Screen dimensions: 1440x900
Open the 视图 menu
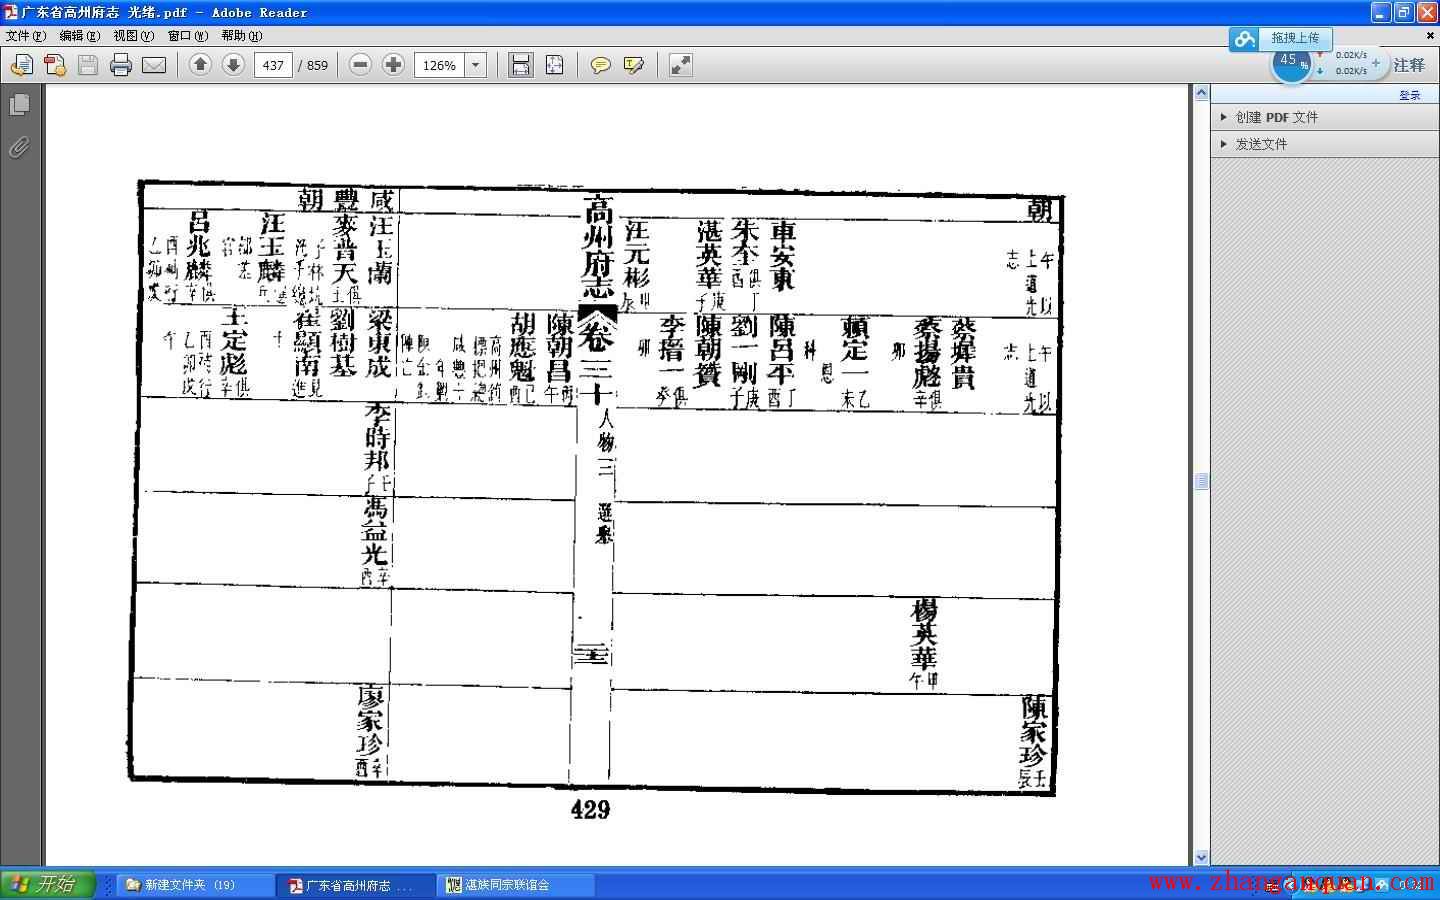(x=133, y=35)
